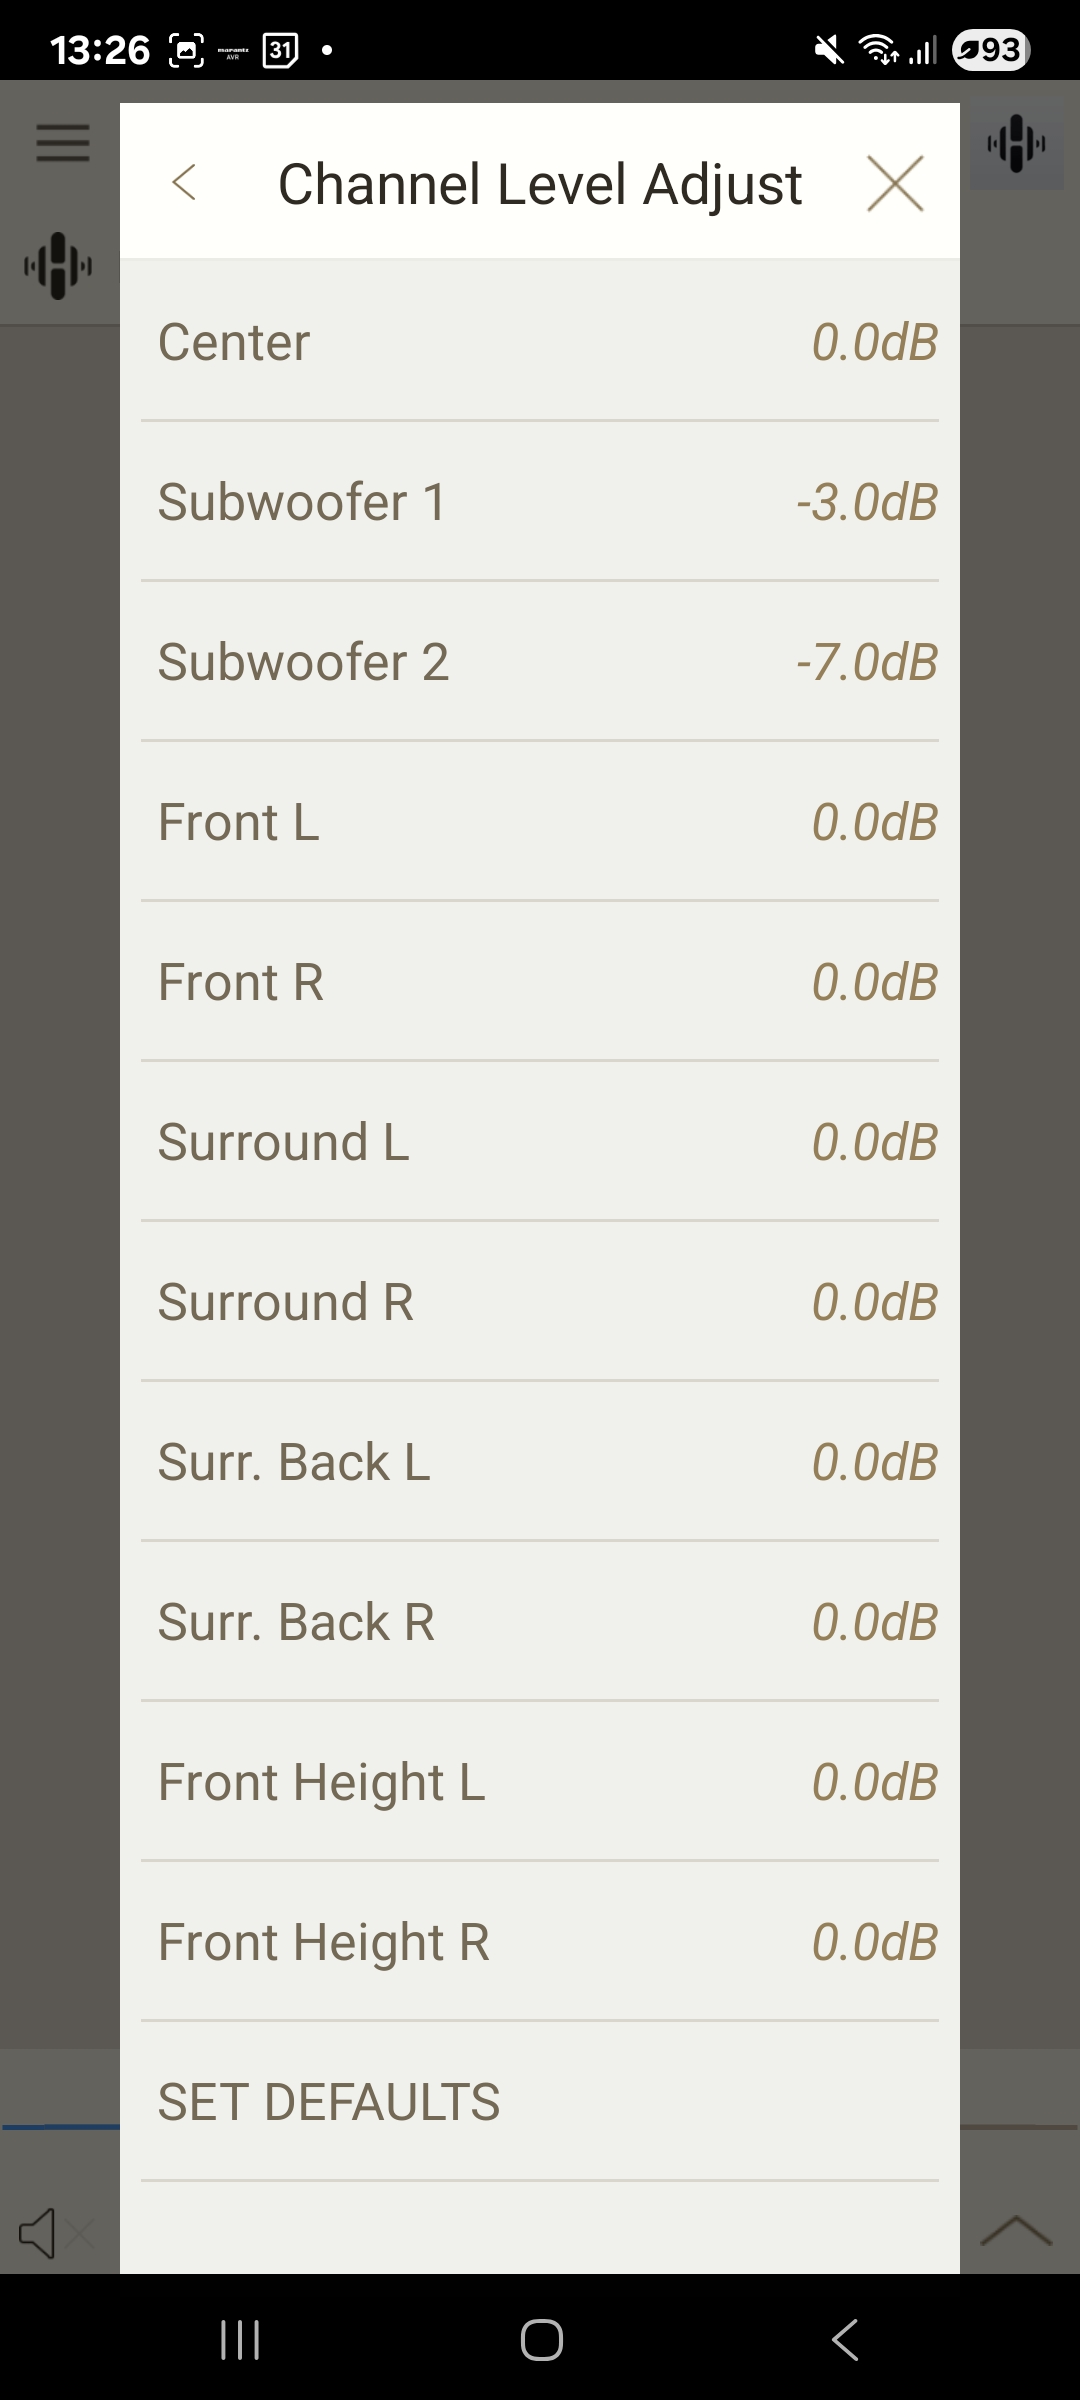Open Surround L level adjustment
The height and width of the screenshot is (2400, 1080).
click(x=540, y=1142)
